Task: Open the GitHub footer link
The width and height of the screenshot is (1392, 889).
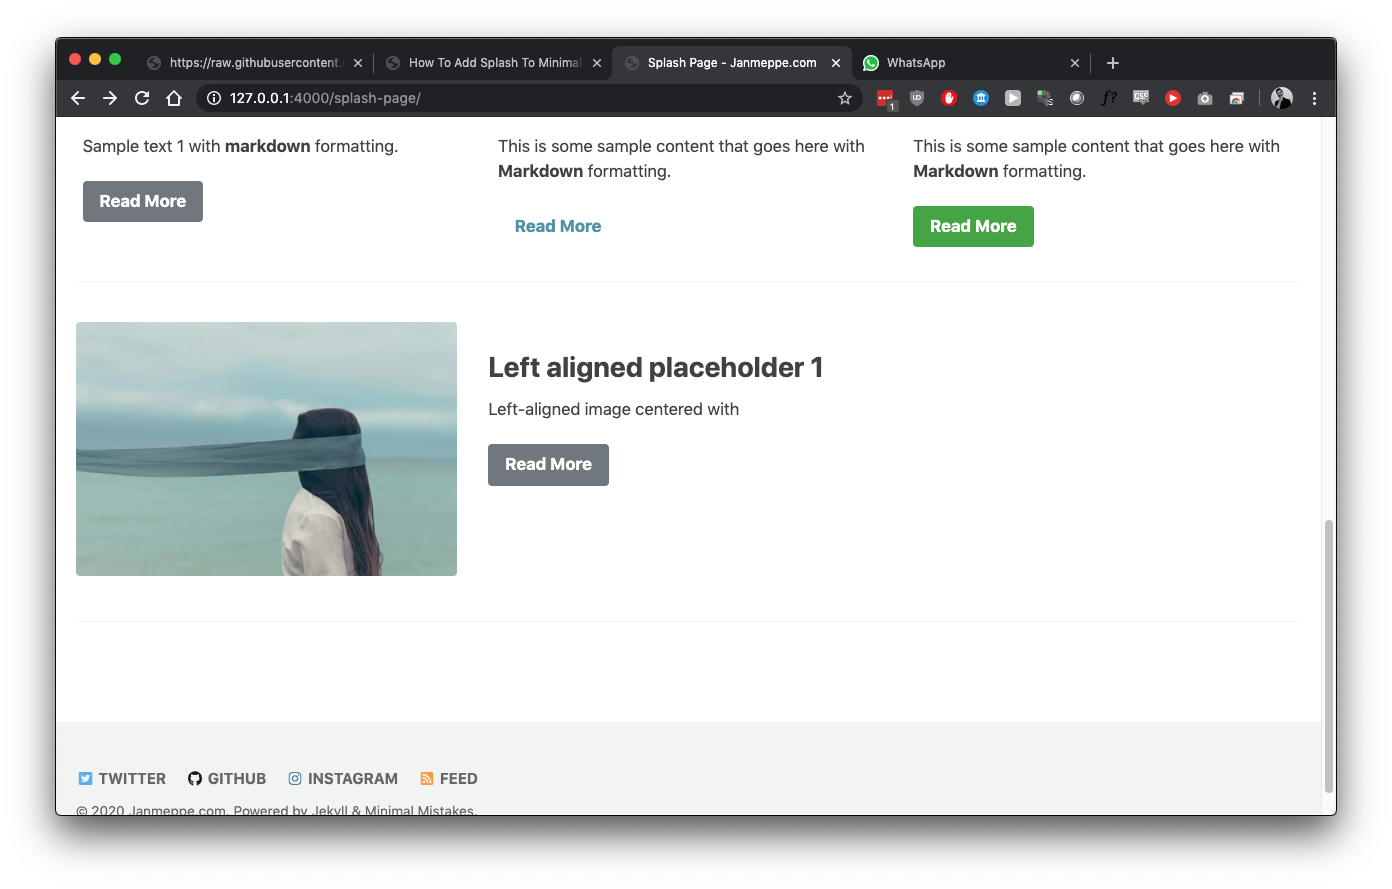Action: [x=227, y=778]
